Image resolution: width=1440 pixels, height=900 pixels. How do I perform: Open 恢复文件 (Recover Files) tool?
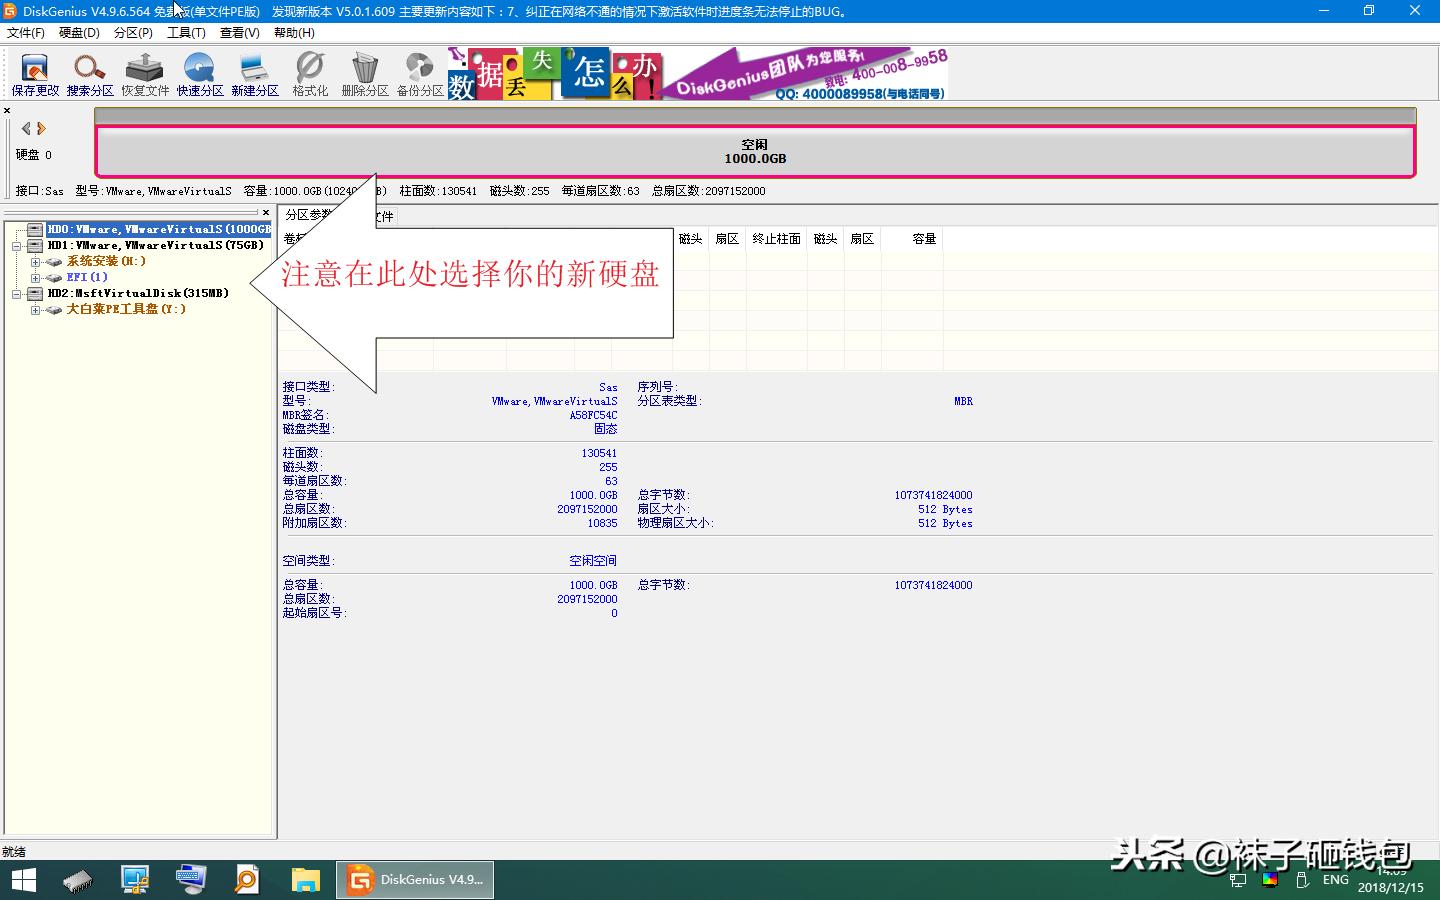144,72
